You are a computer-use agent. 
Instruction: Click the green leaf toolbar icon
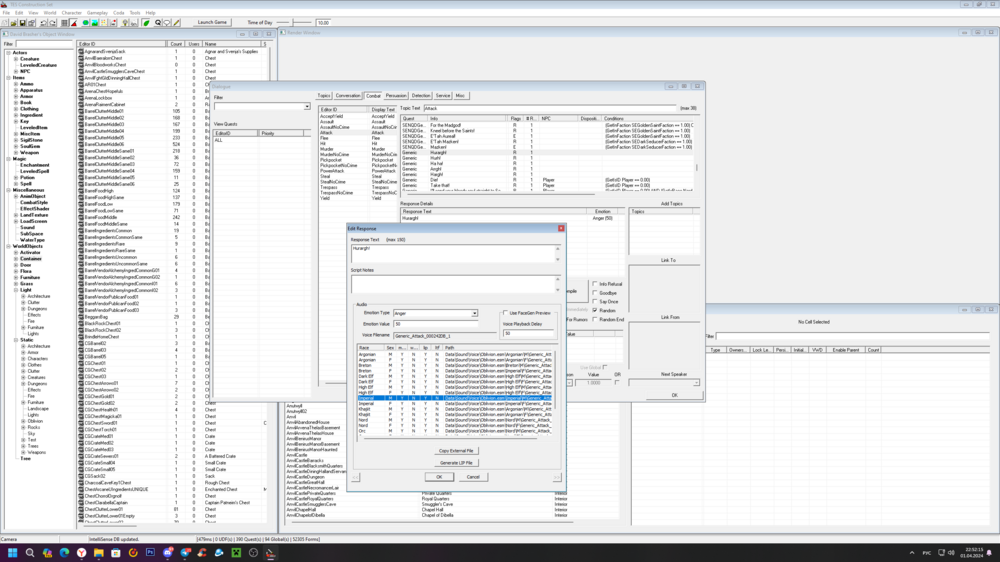[146, 23]
